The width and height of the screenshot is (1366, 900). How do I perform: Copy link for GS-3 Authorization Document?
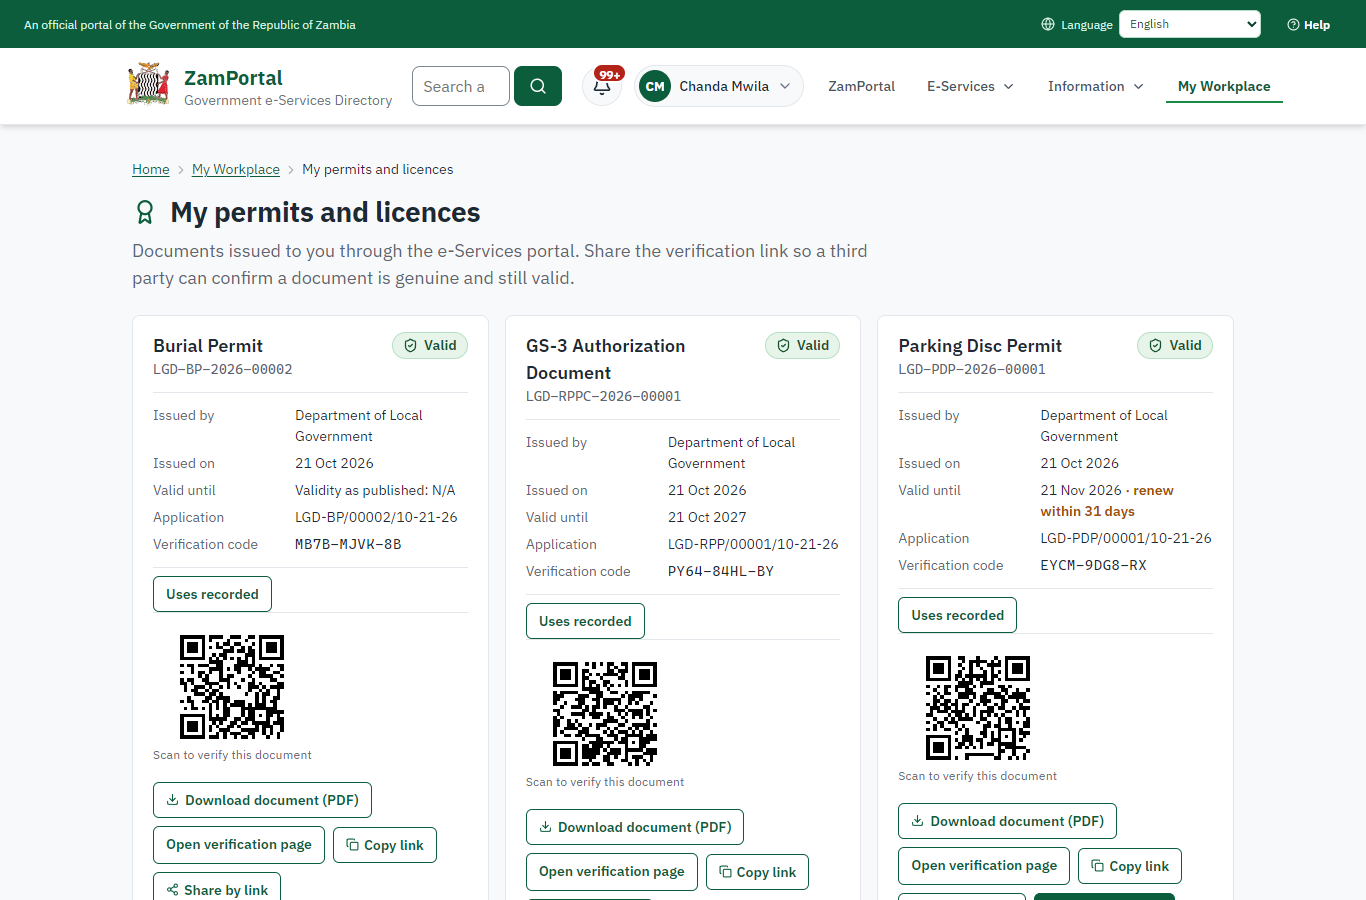[757, 872]
